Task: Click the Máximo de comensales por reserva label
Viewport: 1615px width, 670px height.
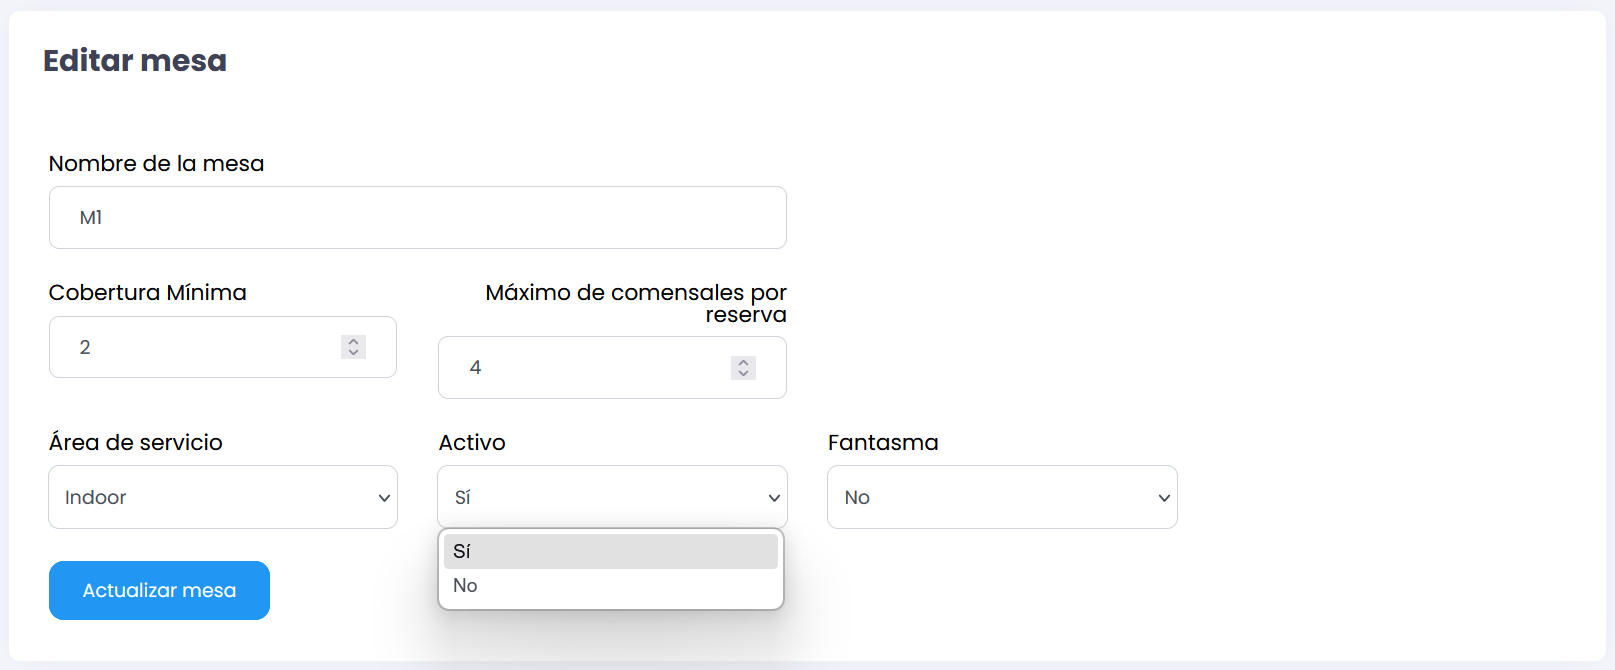Action: click(636, 303)
